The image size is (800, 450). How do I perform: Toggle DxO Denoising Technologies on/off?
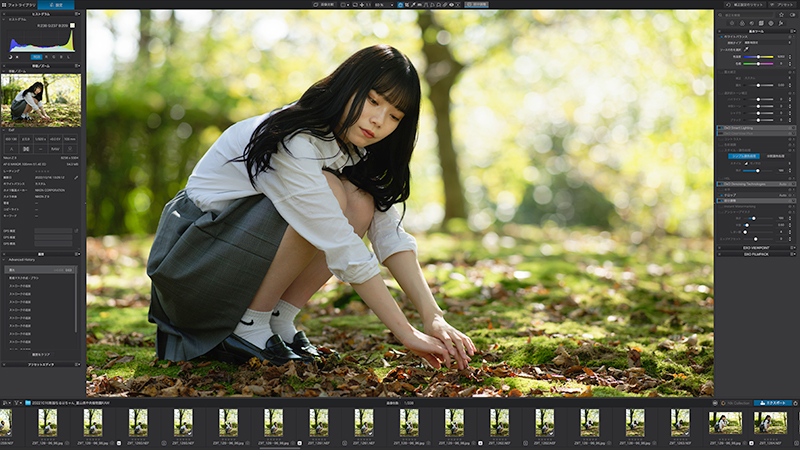(721, 184)
